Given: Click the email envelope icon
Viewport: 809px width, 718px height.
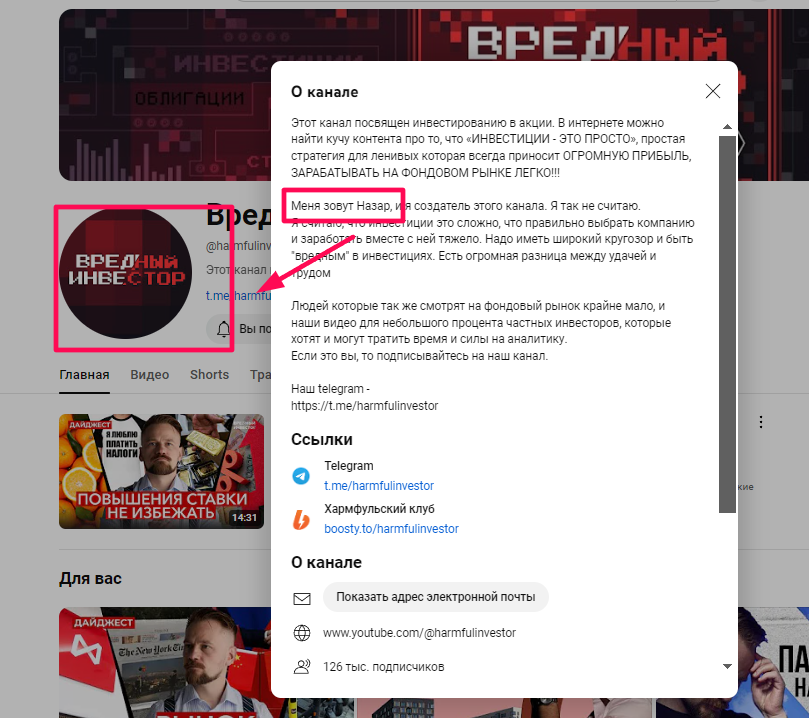Looking at the screenshot, I should click(302, 598).
